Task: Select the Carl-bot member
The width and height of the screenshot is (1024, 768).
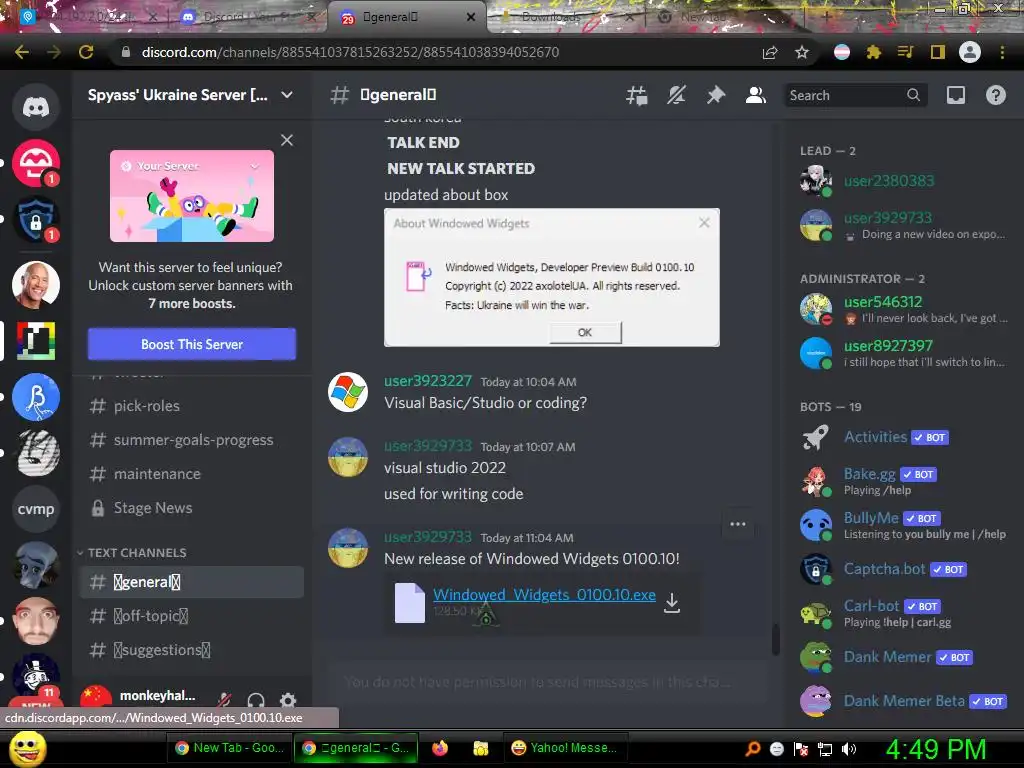Action: tap(904, 613)
